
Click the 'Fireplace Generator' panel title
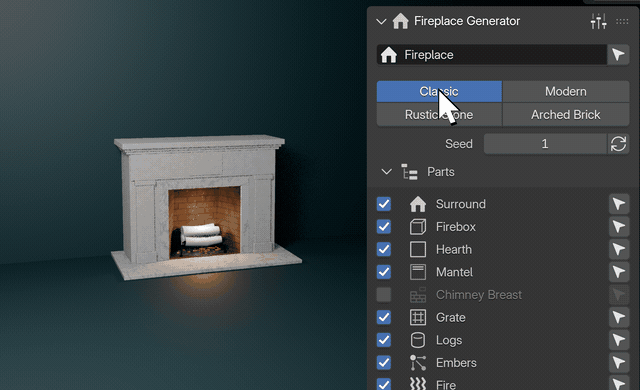(x=467, y=21)
